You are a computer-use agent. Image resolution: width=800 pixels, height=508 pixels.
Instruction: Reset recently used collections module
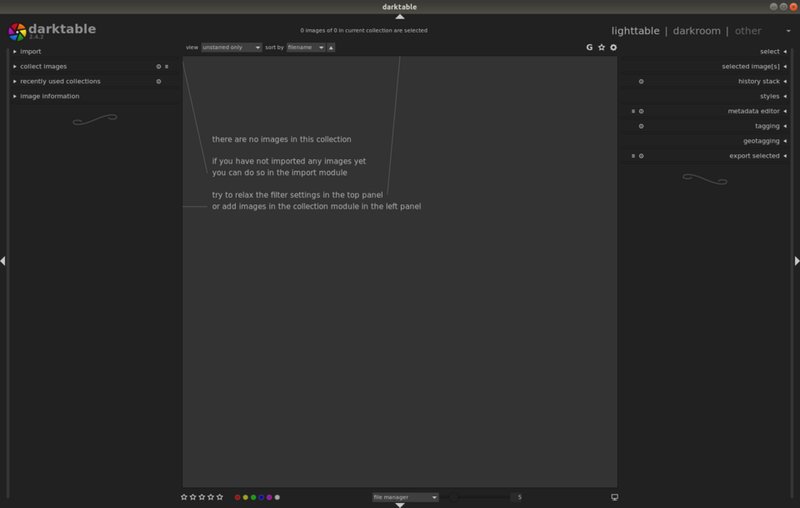coord(159,81)
